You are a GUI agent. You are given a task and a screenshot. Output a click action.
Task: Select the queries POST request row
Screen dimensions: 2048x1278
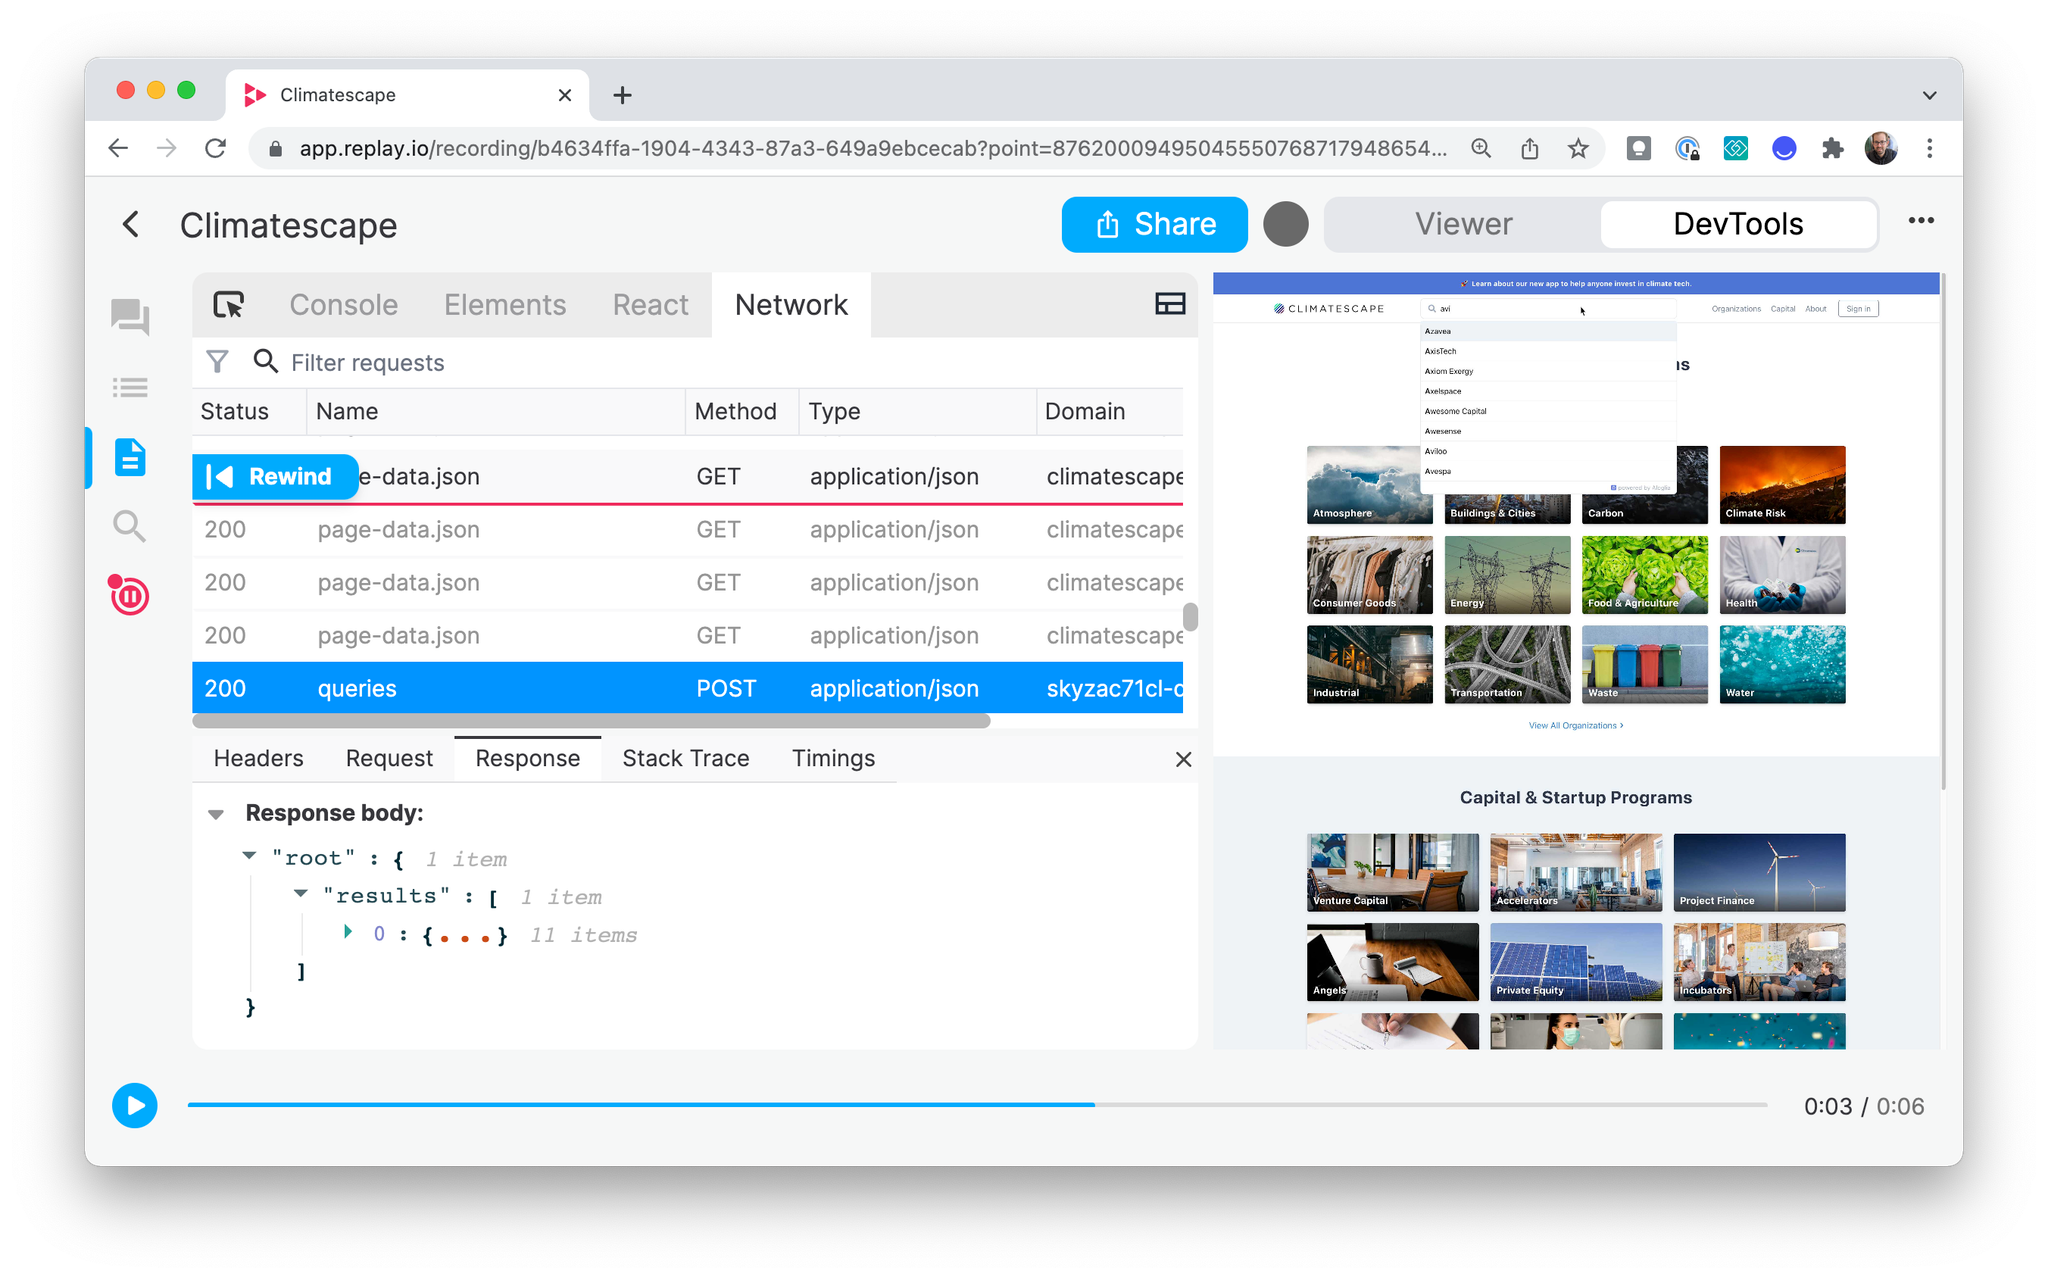pyautogui.click(x=688, y=688)
